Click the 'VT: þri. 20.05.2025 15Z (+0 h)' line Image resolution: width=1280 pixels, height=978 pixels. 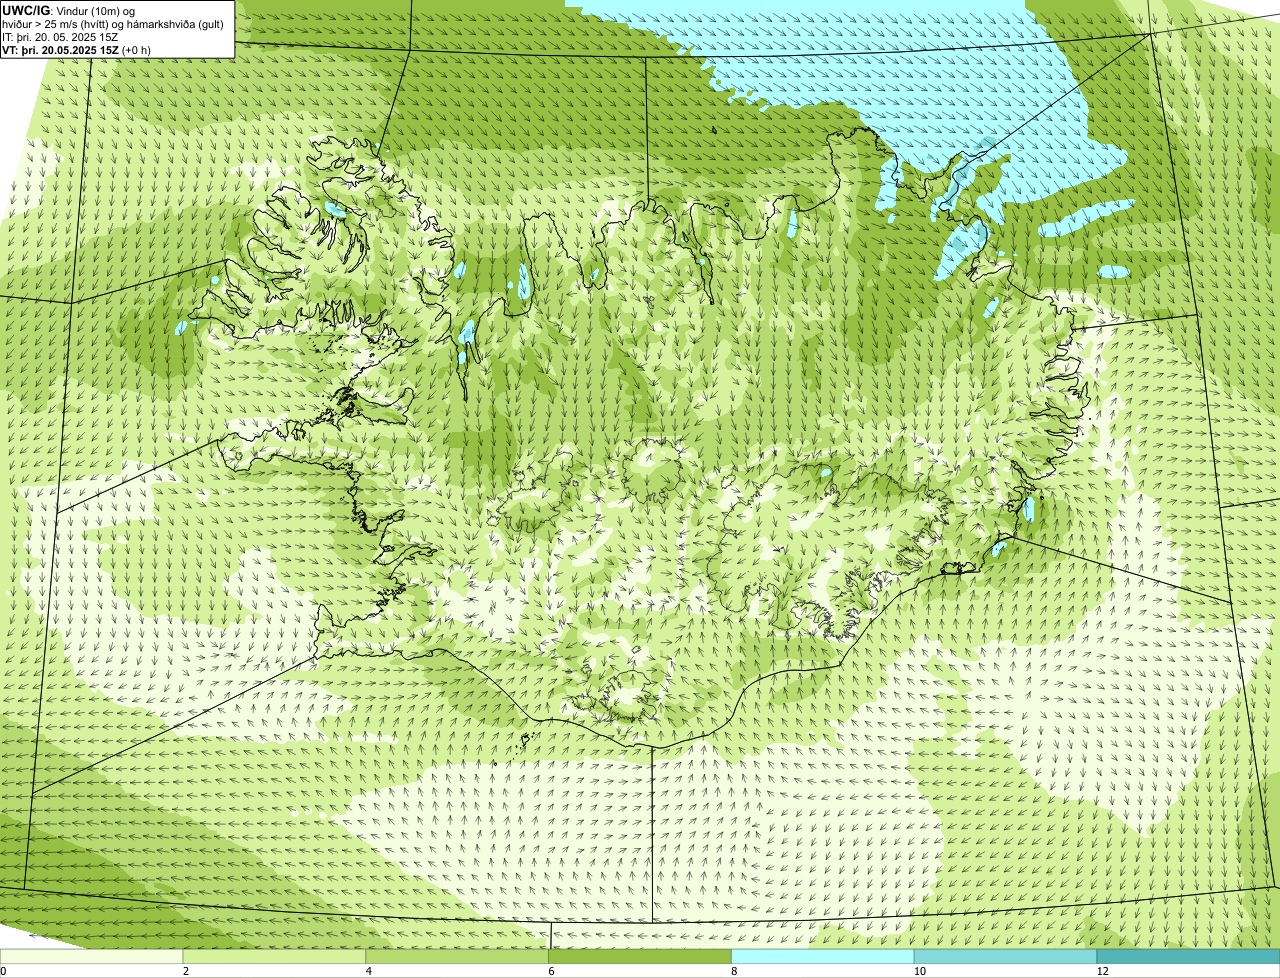(77, 50)
